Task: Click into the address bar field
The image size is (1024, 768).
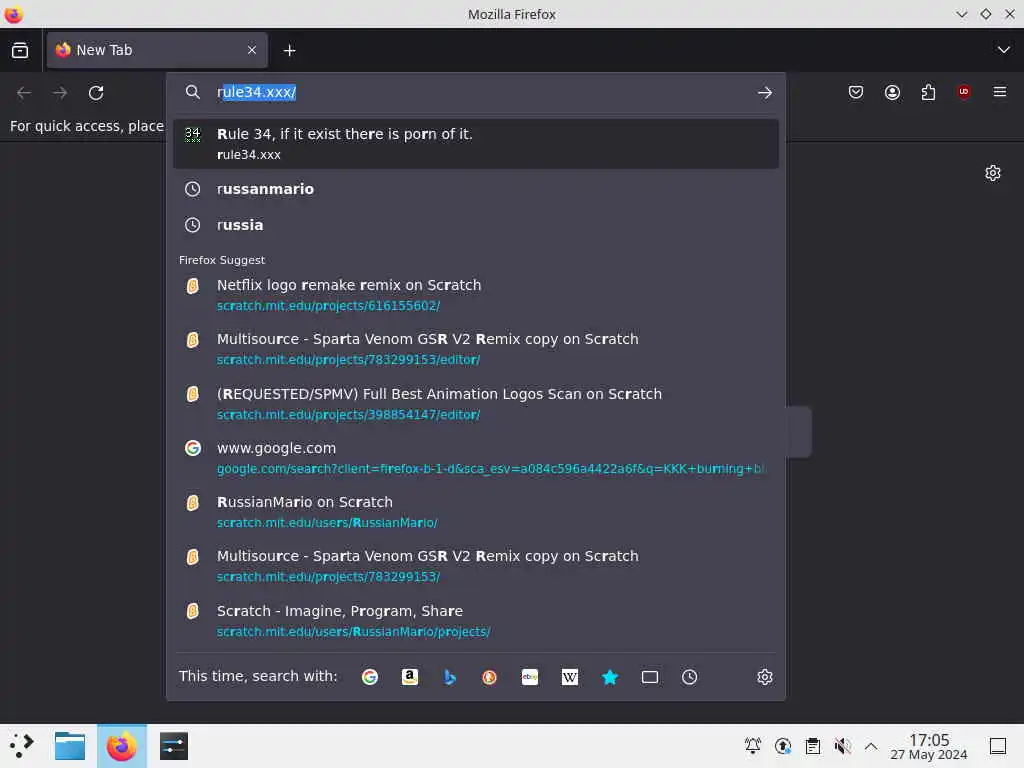Action: pyautogui.click(x=475, y=92)
